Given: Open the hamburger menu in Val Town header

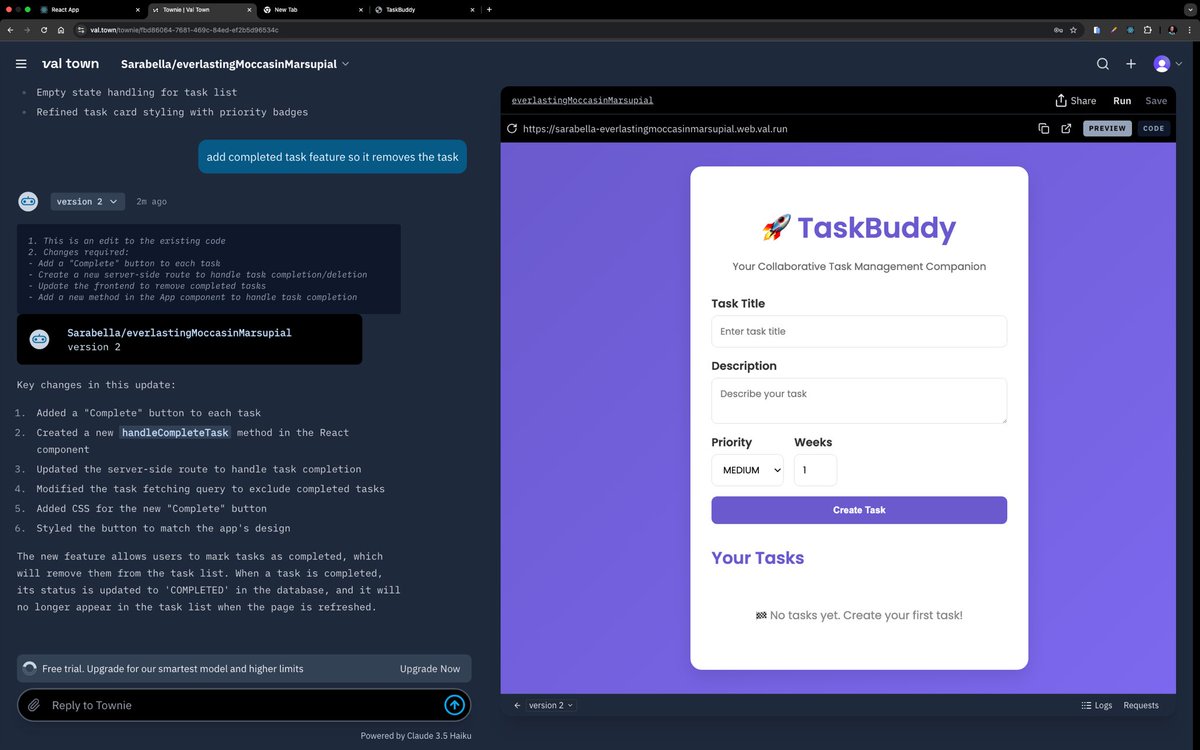Looking at the screenshot, I should pos(21,64).
